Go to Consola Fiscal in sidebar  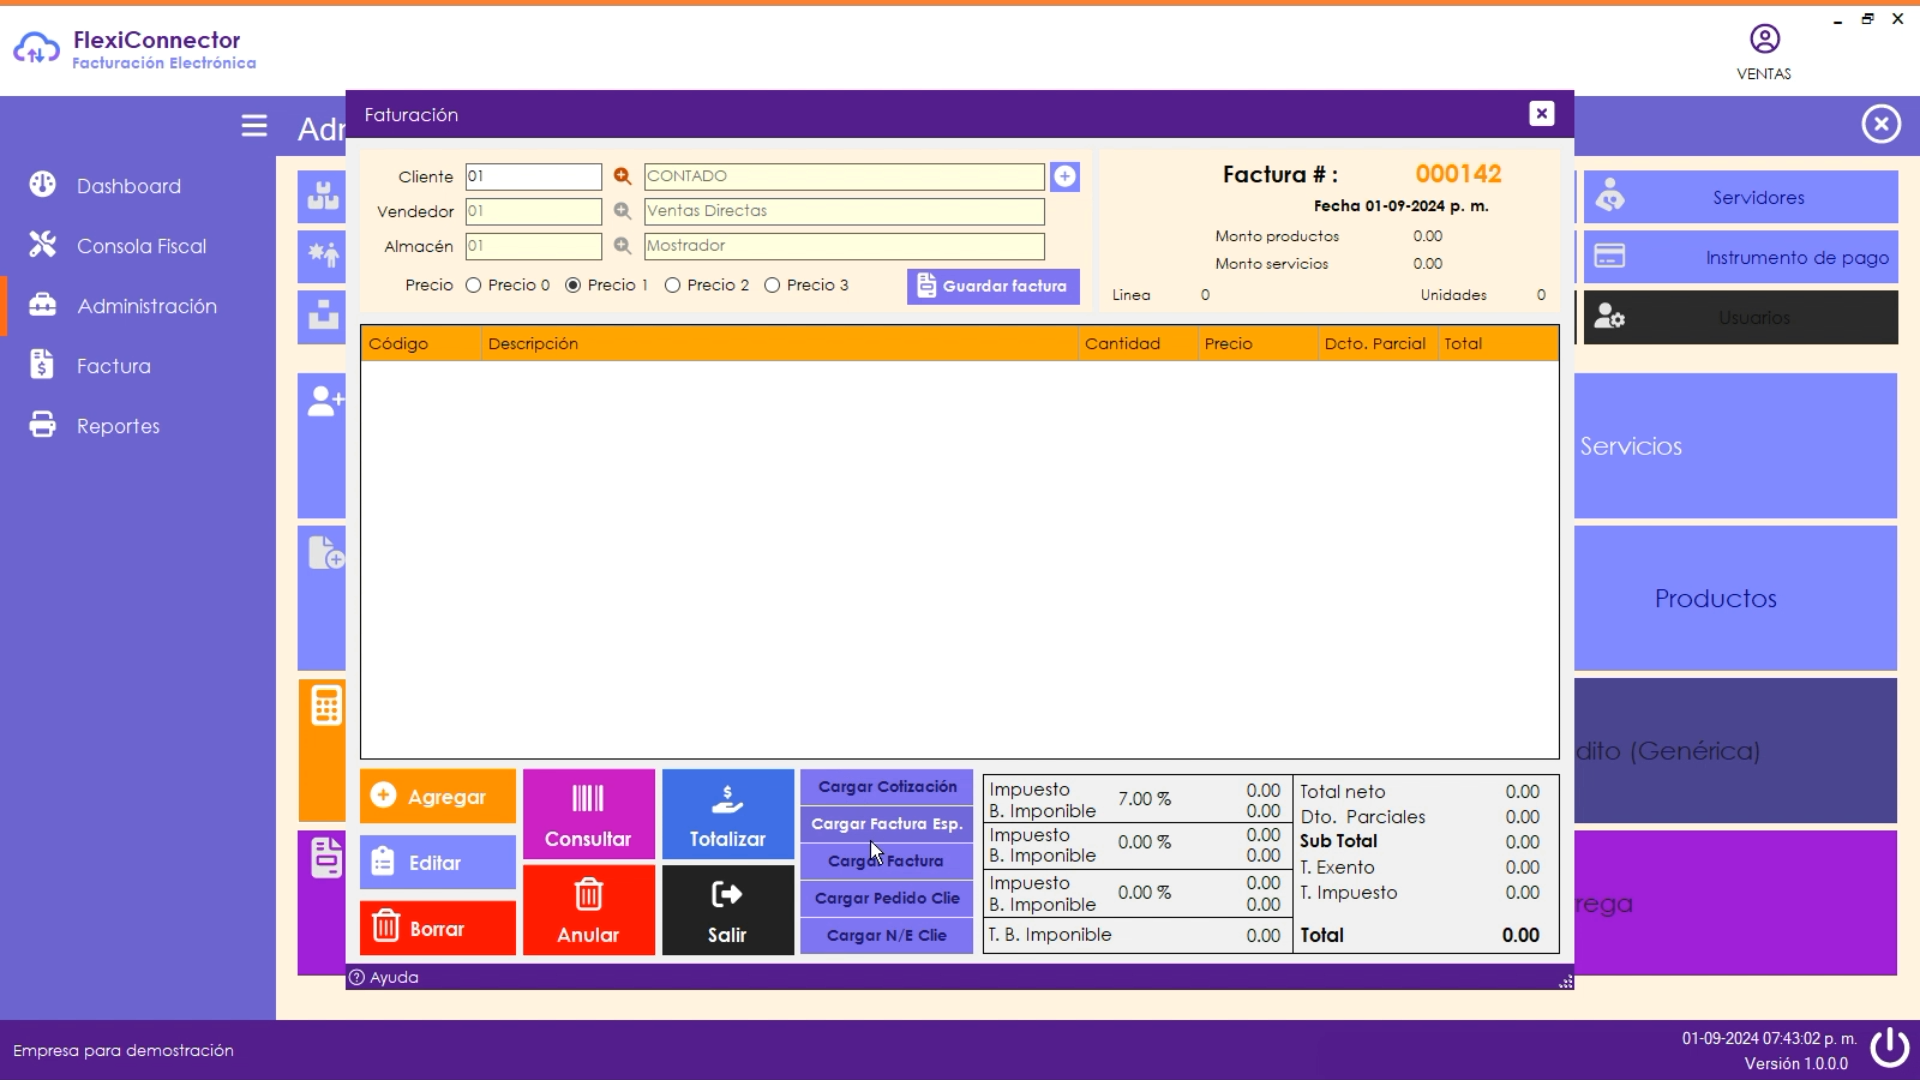(141, 246)
